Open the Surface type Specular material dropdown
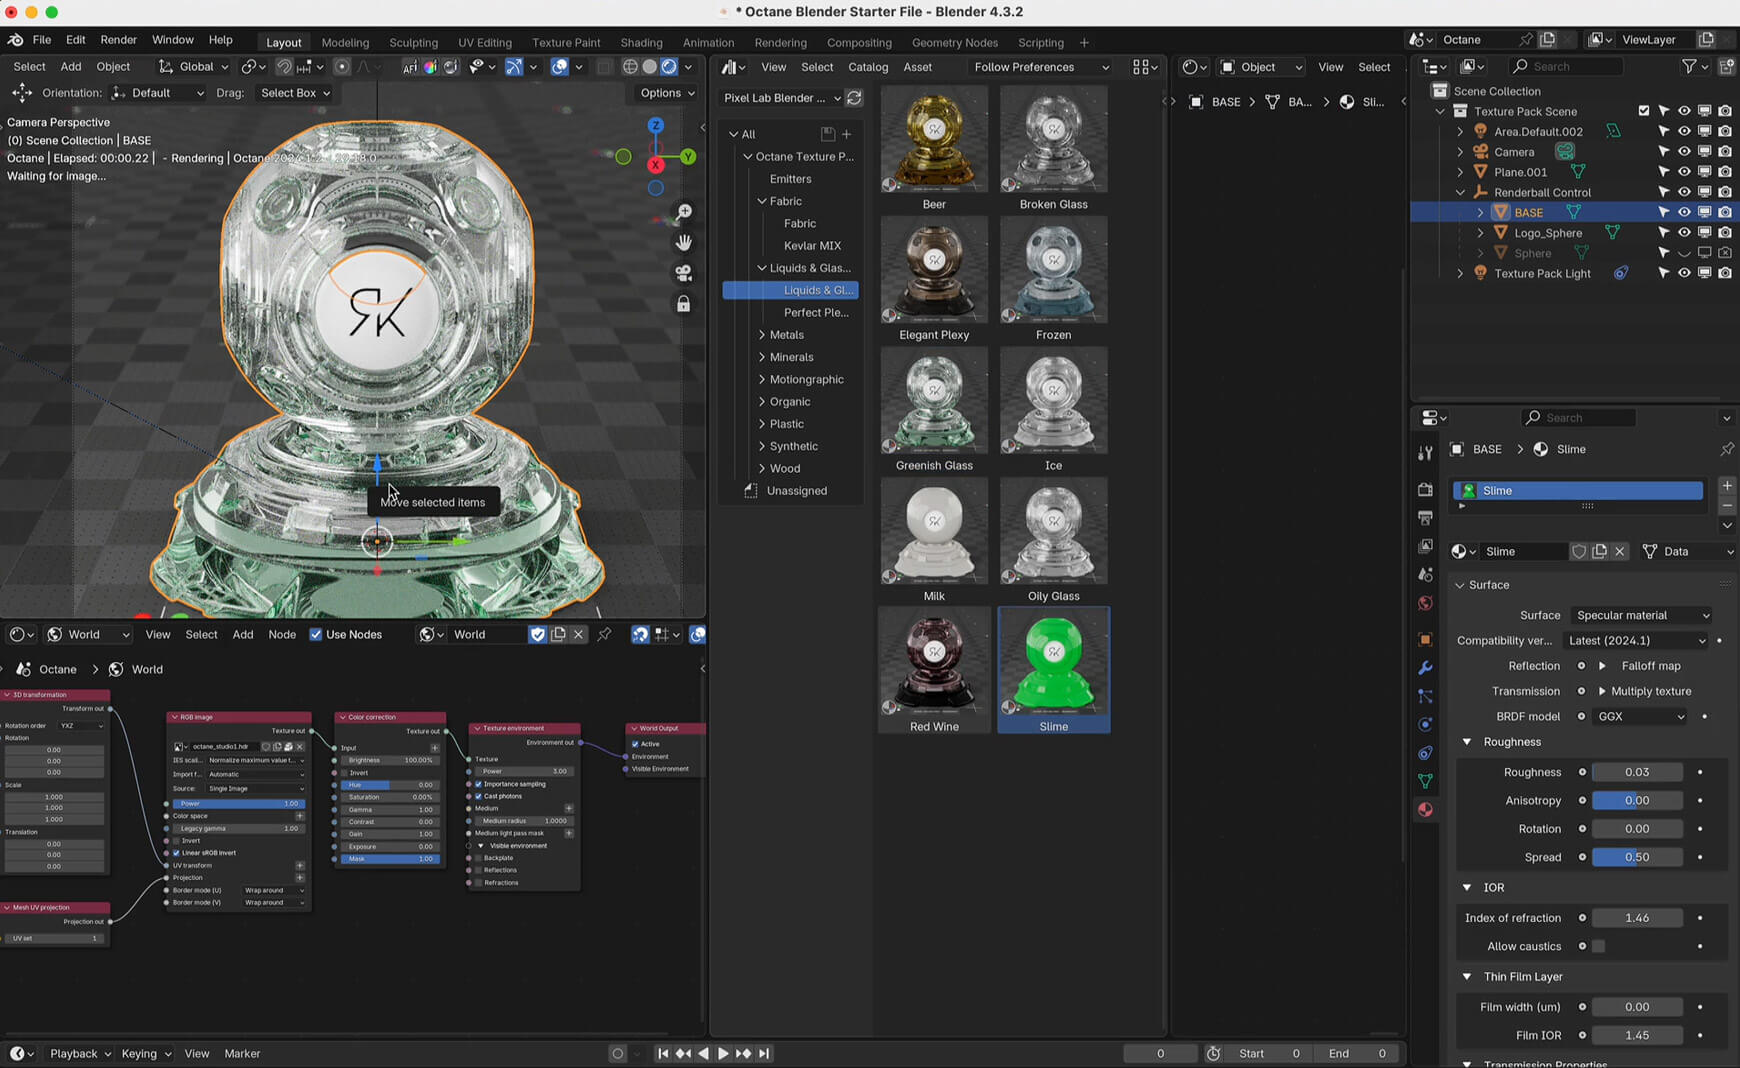The image size is (1740, 1068). tap(1641, 615)
